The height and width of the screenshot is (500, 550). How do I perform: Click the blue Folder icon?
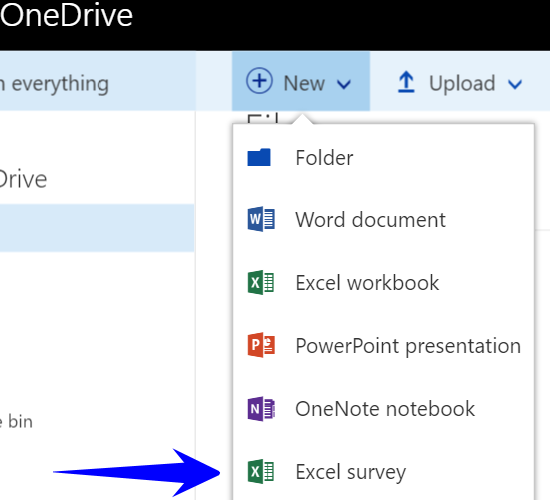[259, 157]
